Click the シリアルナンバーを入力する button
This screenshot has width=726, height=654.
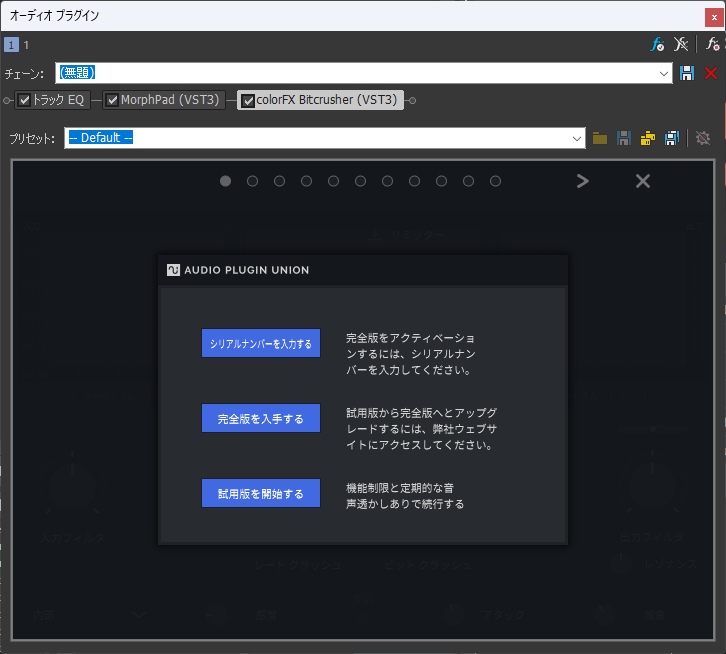[261, 343]
